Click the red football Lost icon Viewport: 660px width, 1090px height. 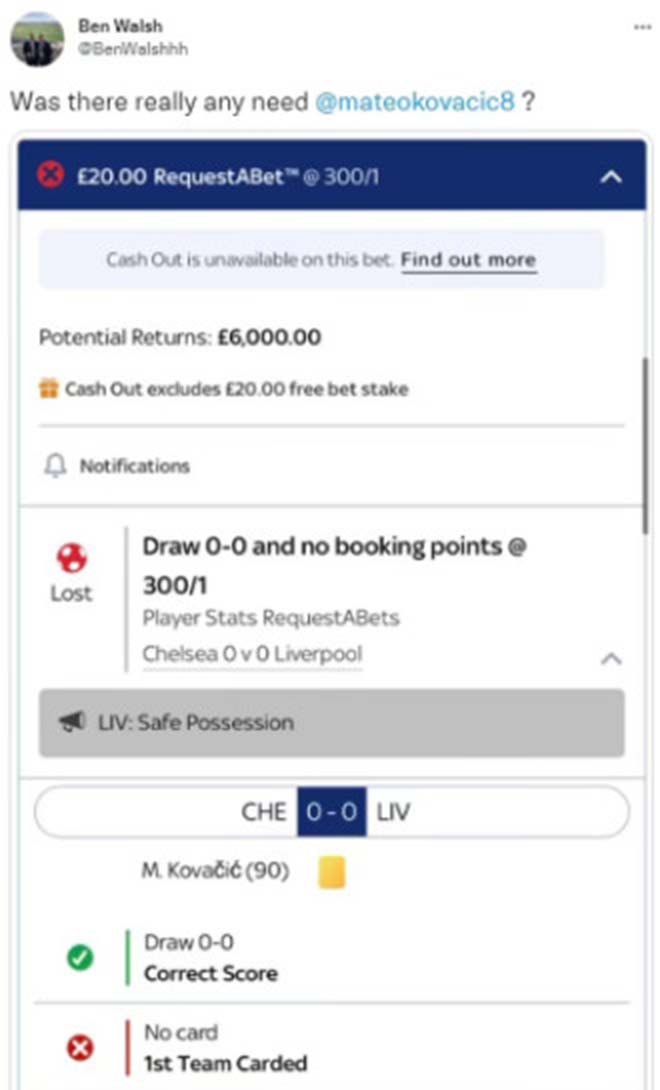tap(71, 558)
